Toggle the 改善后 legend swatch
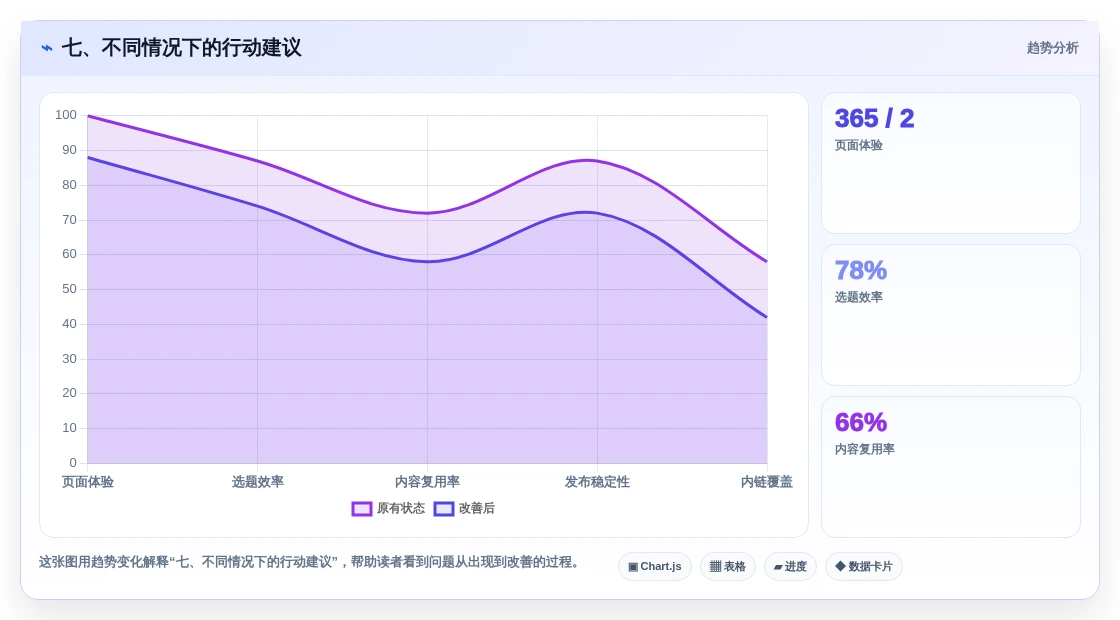The width and height of the screenshot is (1120, 620). point(444,509)
